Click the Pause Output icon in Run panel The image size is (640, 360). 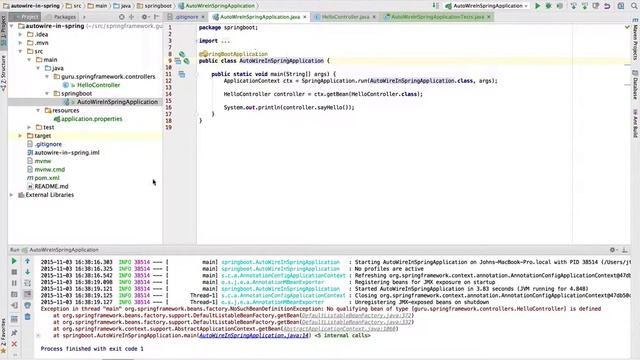point(14,283)
